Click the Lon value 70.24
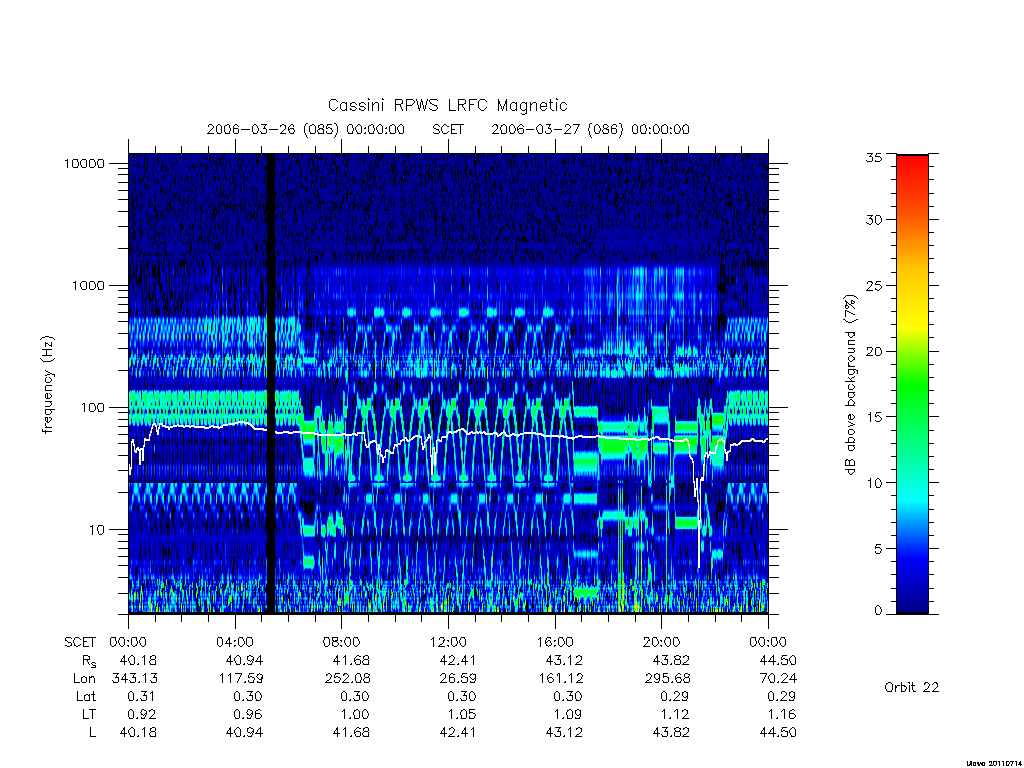The width and height of the screenshot is (1024, 768). [778, 679]
